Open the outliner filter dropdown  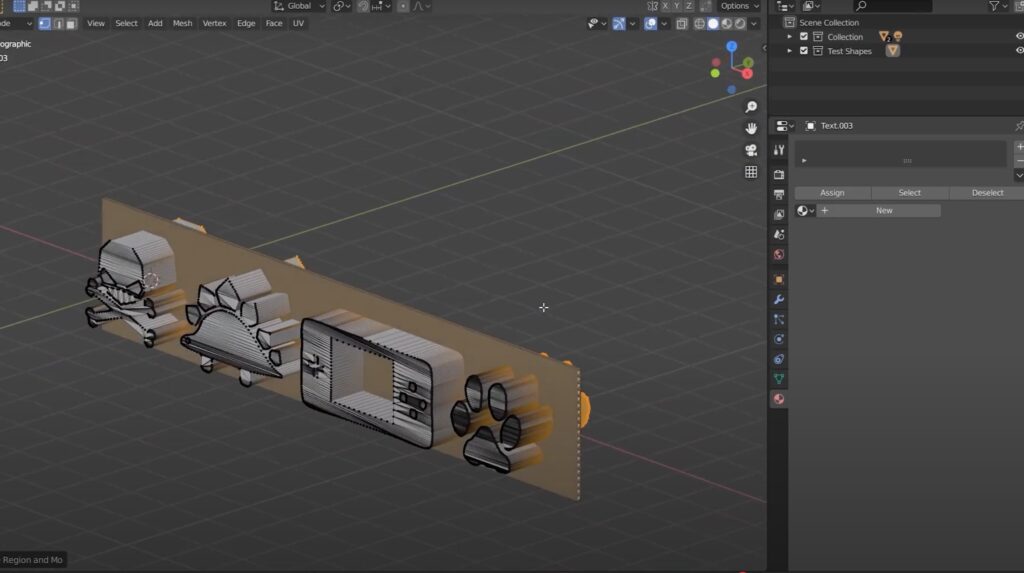[998, 6]
